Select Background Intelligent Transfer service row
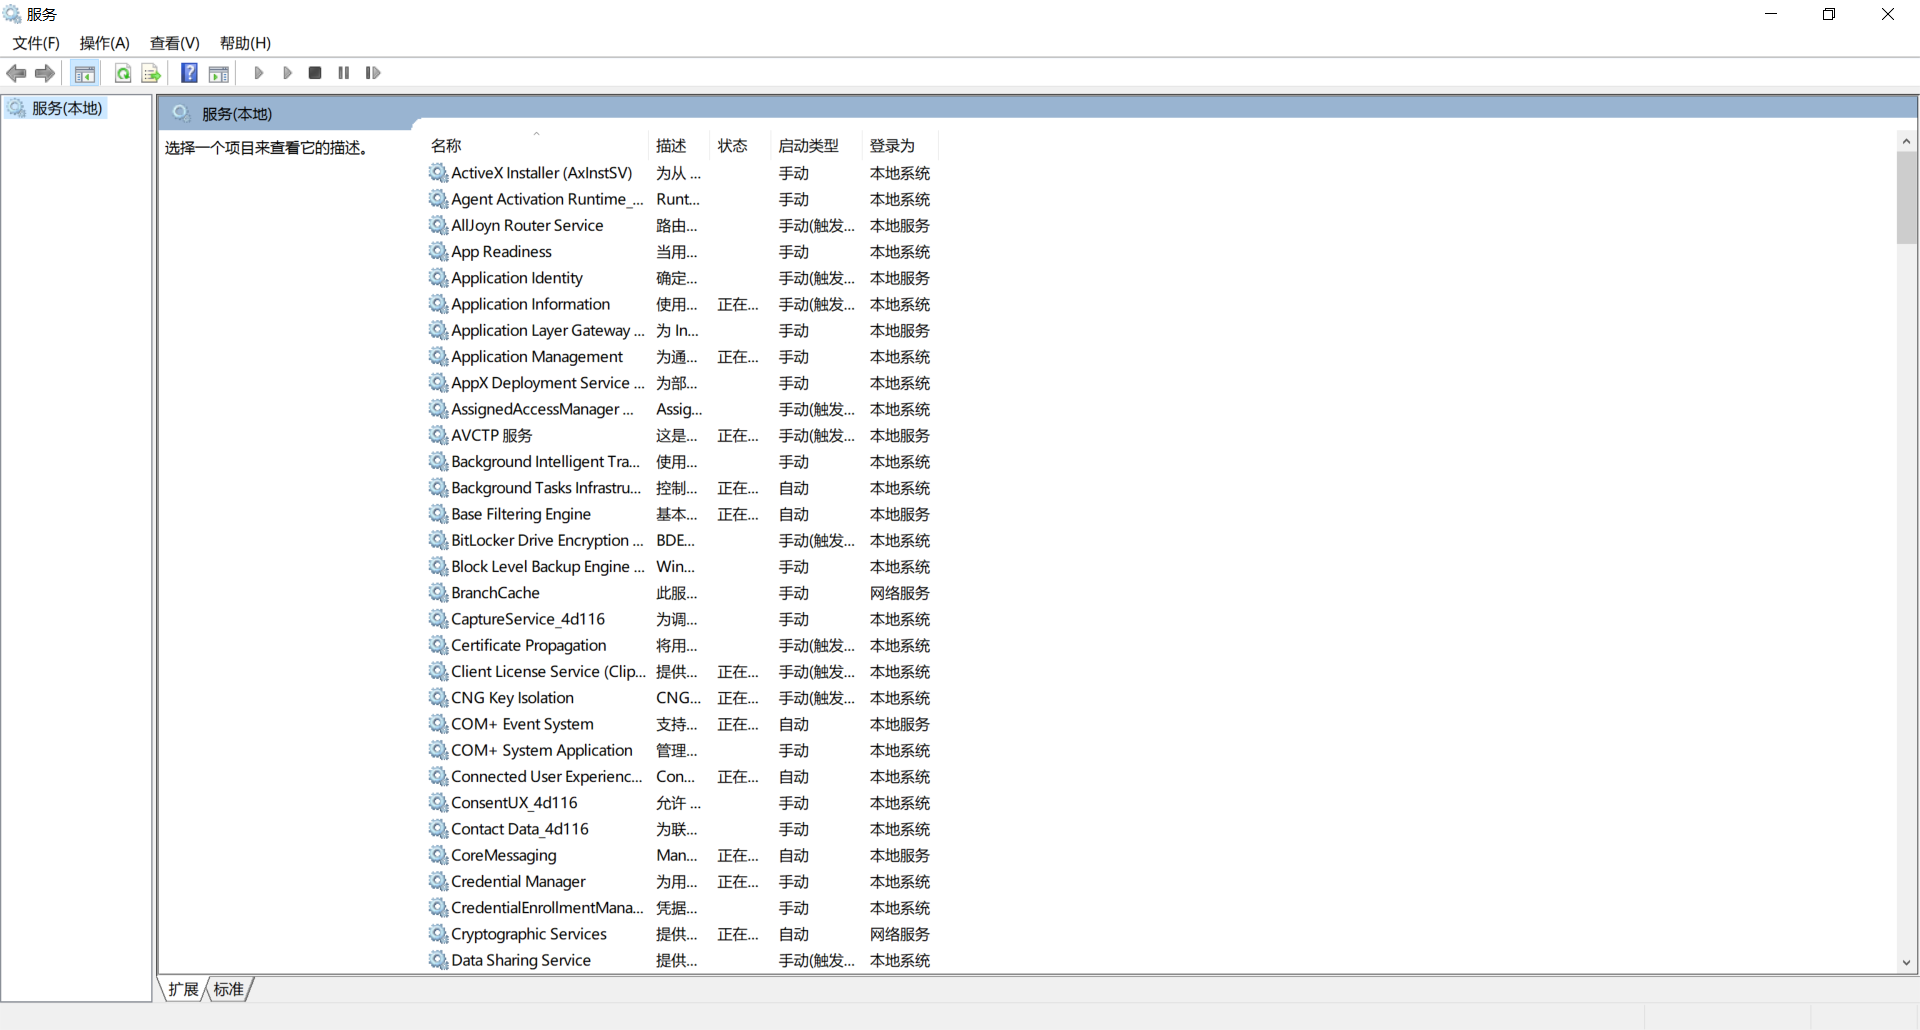The width and height of the screenshot is (1920, 1030). [683, 462]
